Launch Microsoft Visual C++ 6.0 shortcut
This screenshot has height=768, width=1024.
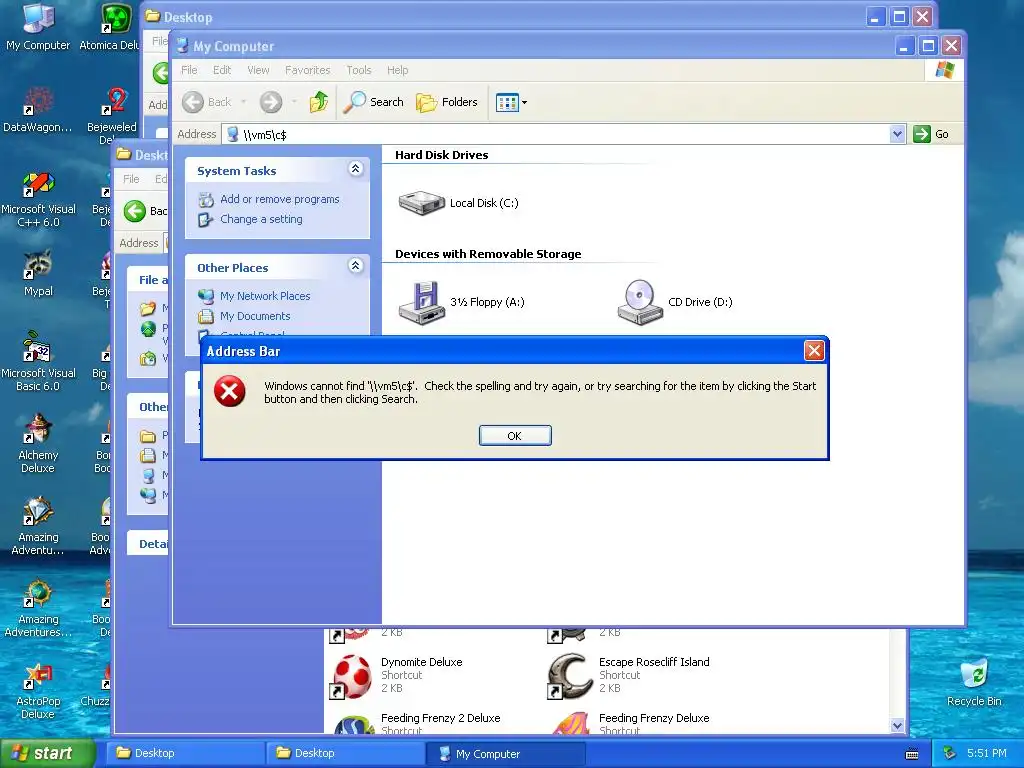tap(38, 199)
